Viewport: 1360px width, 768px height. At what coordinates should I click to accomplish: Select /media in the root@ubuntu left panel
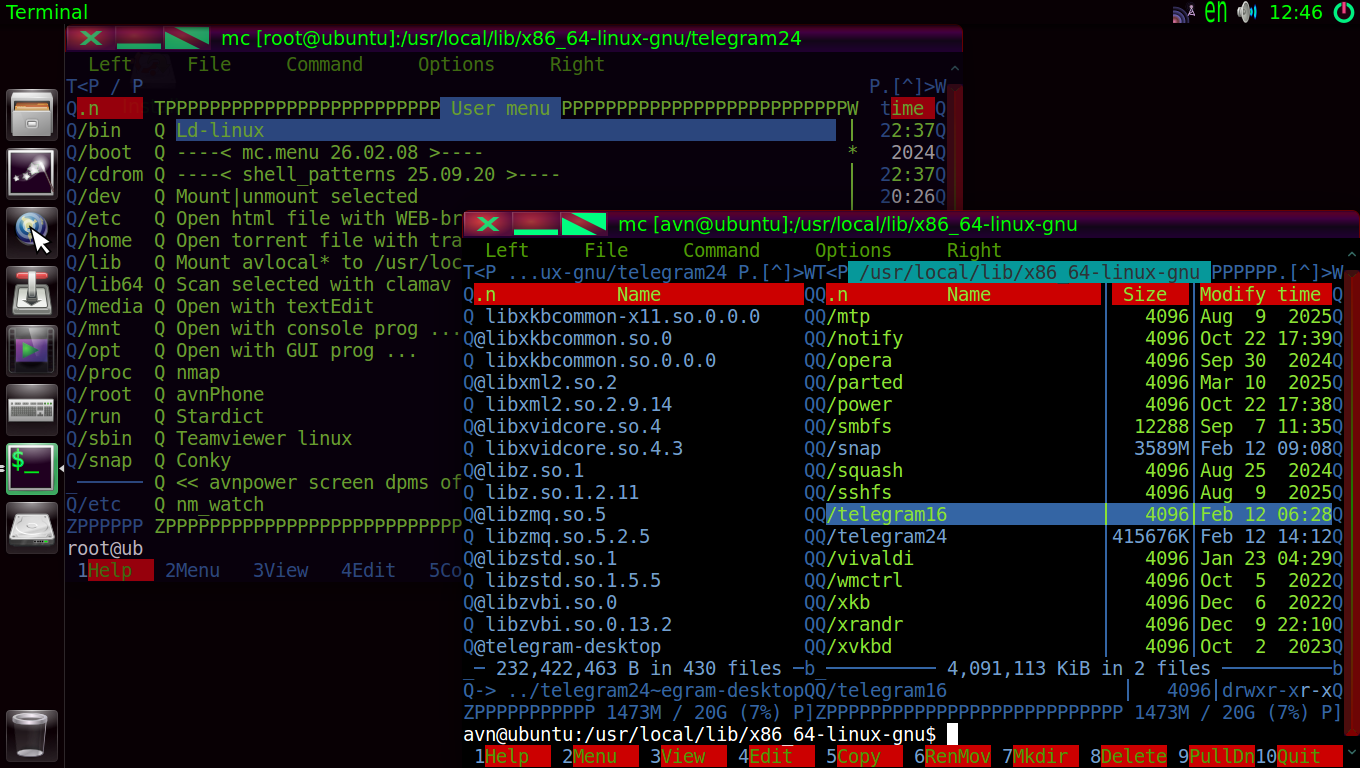(110, 306)
